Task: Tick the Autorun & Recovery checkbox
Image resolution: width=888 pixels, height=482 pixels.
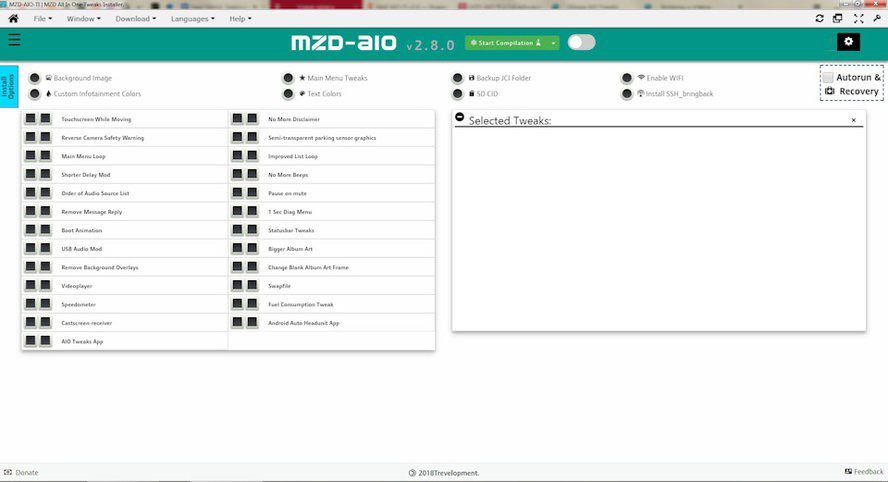Action: (828, 78)
